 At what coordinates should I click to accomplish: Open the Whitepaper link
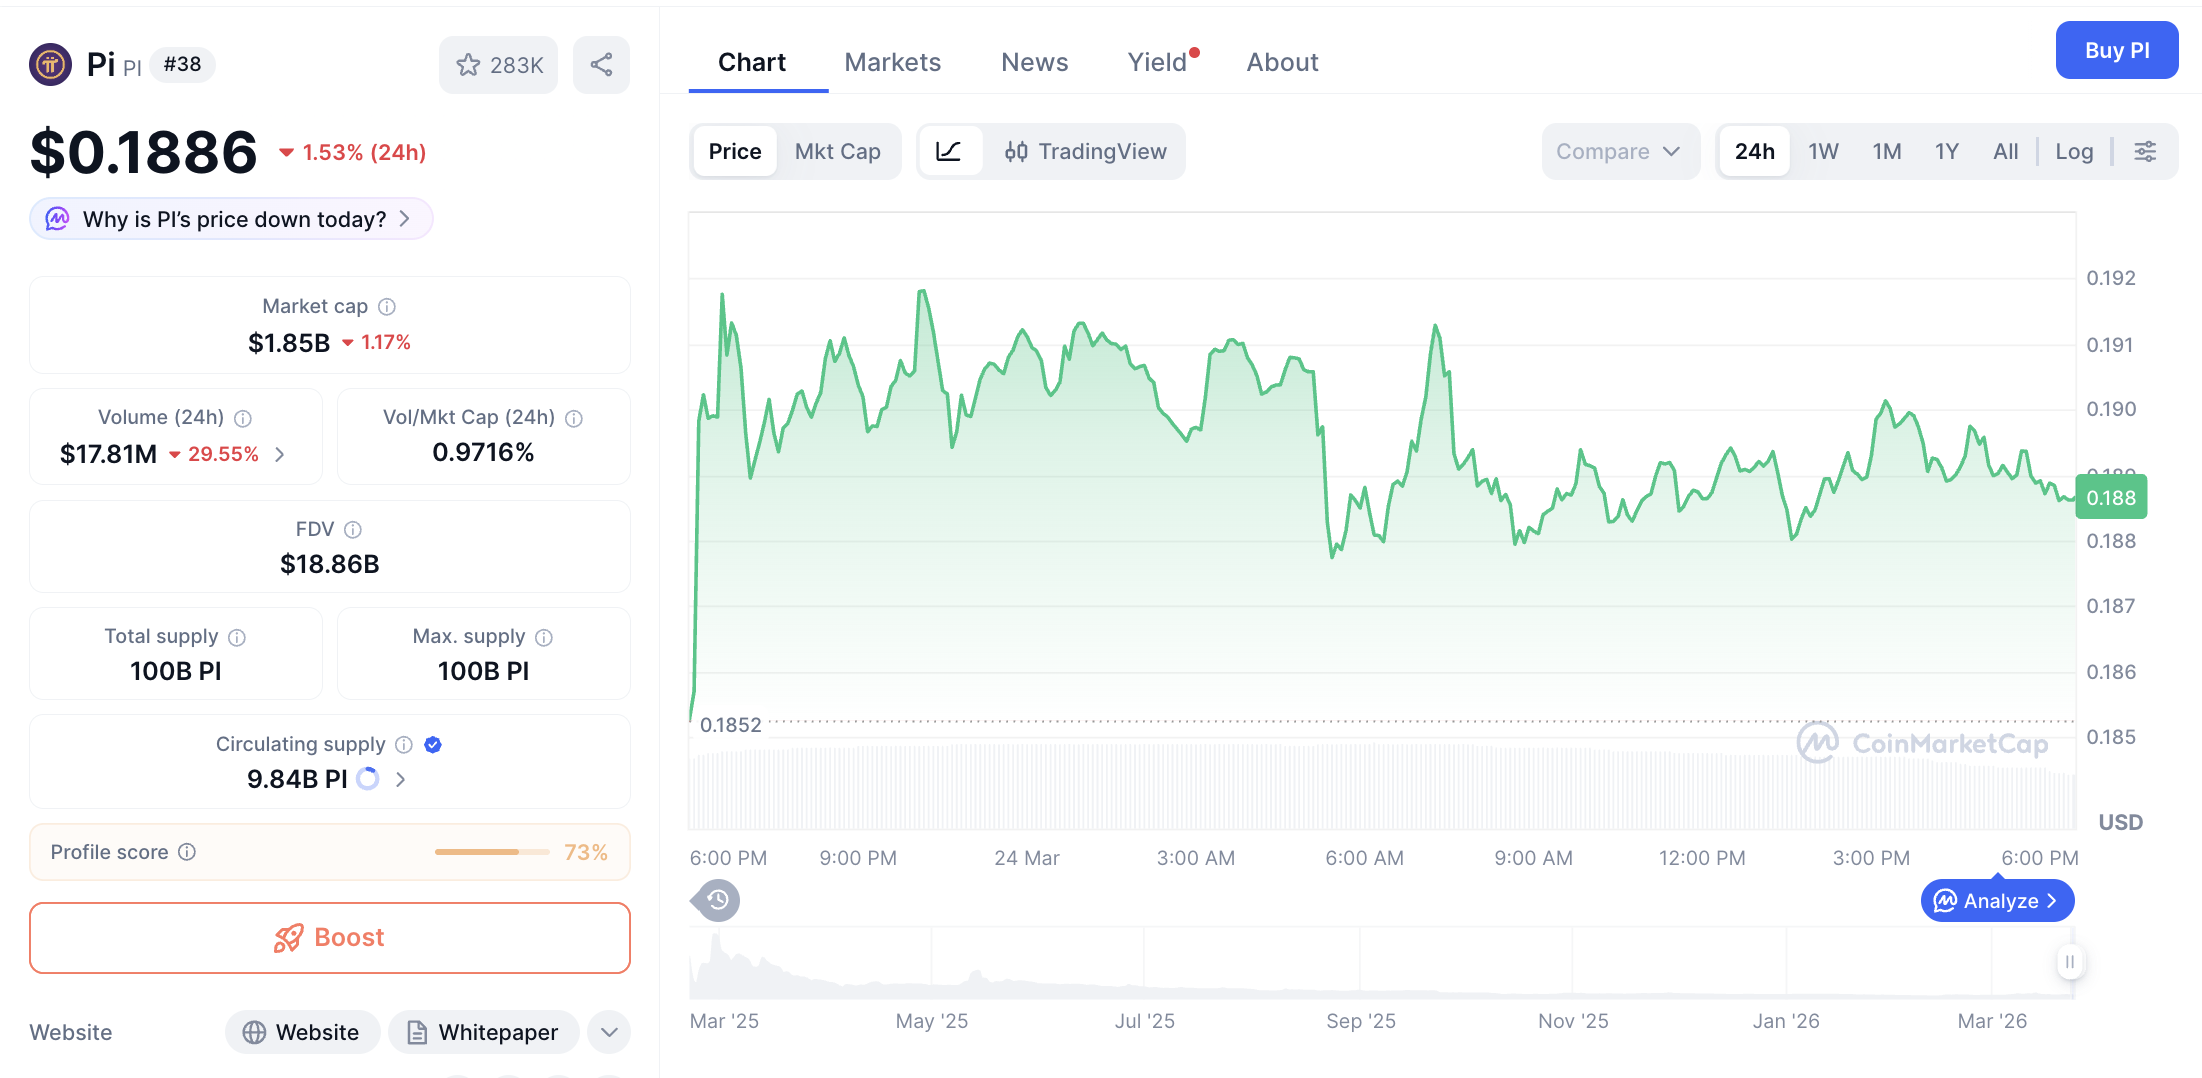click(484, 1031)
